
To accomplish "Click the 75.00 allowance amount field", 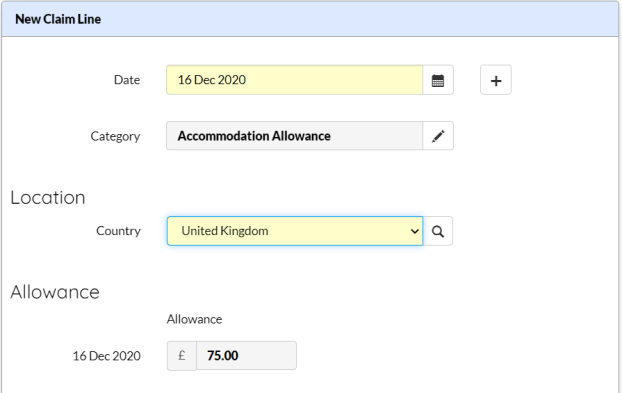I will point(246,356).
